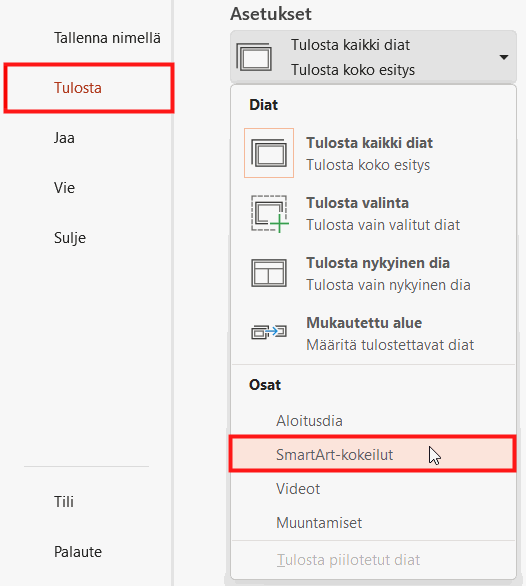
Task: Go to the Vie page
Action: tap(64, 188)
